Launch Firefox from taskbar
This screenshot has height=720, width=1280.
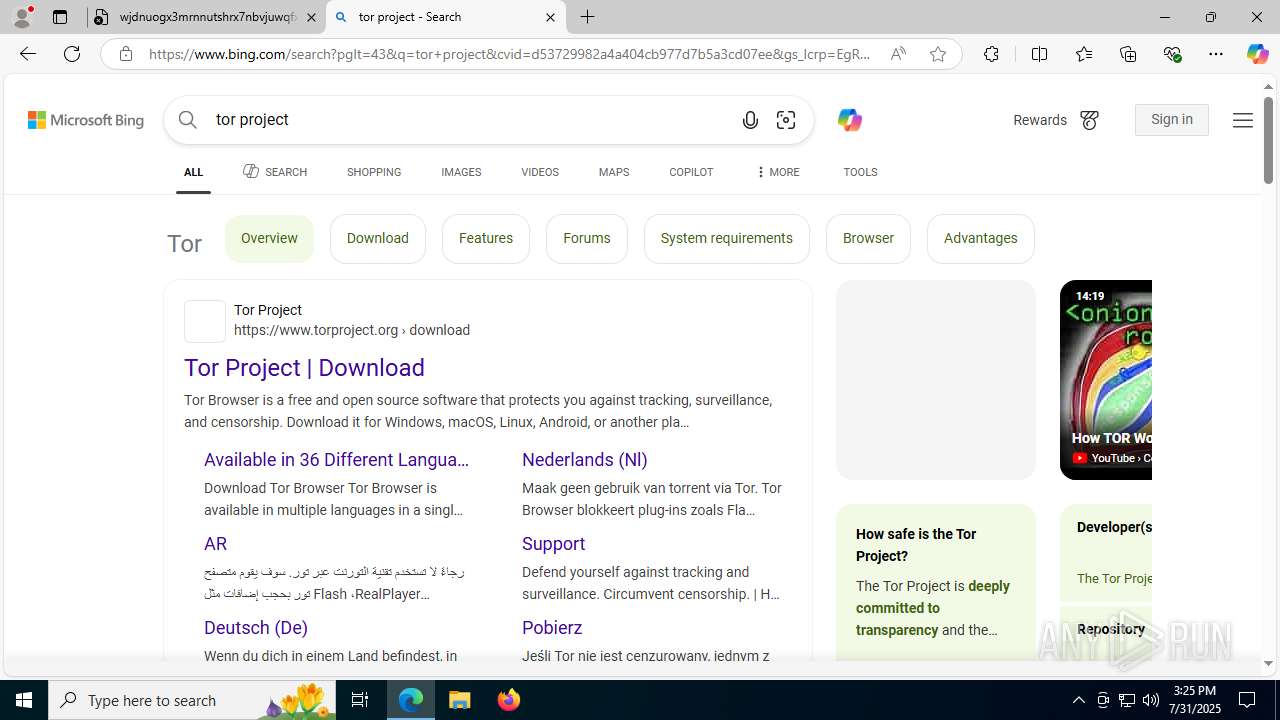(x=509, y=700)
